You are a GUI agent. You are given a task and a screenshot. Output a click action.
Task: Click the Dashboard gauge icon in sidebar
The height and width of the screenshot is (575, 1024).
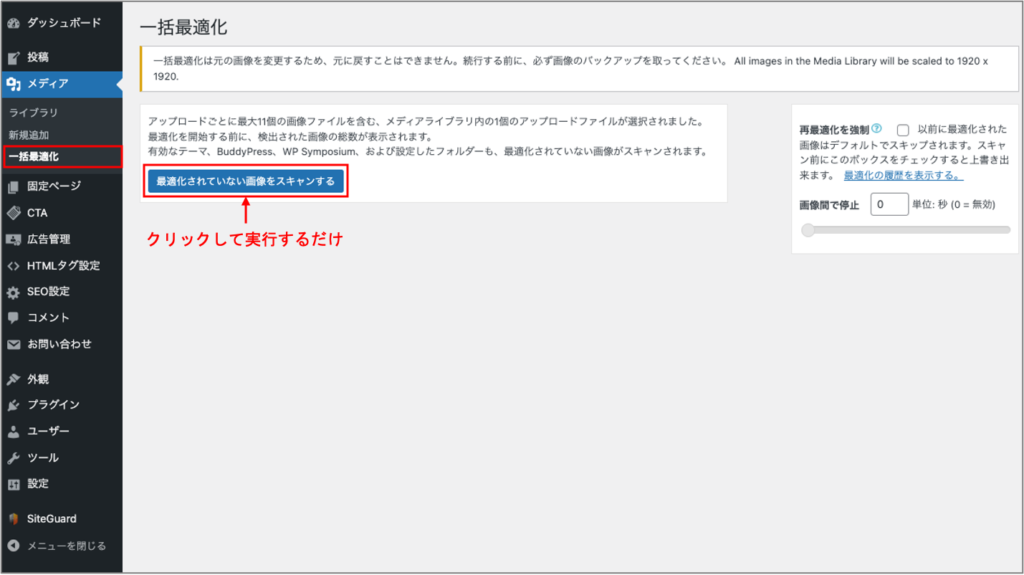13,21
